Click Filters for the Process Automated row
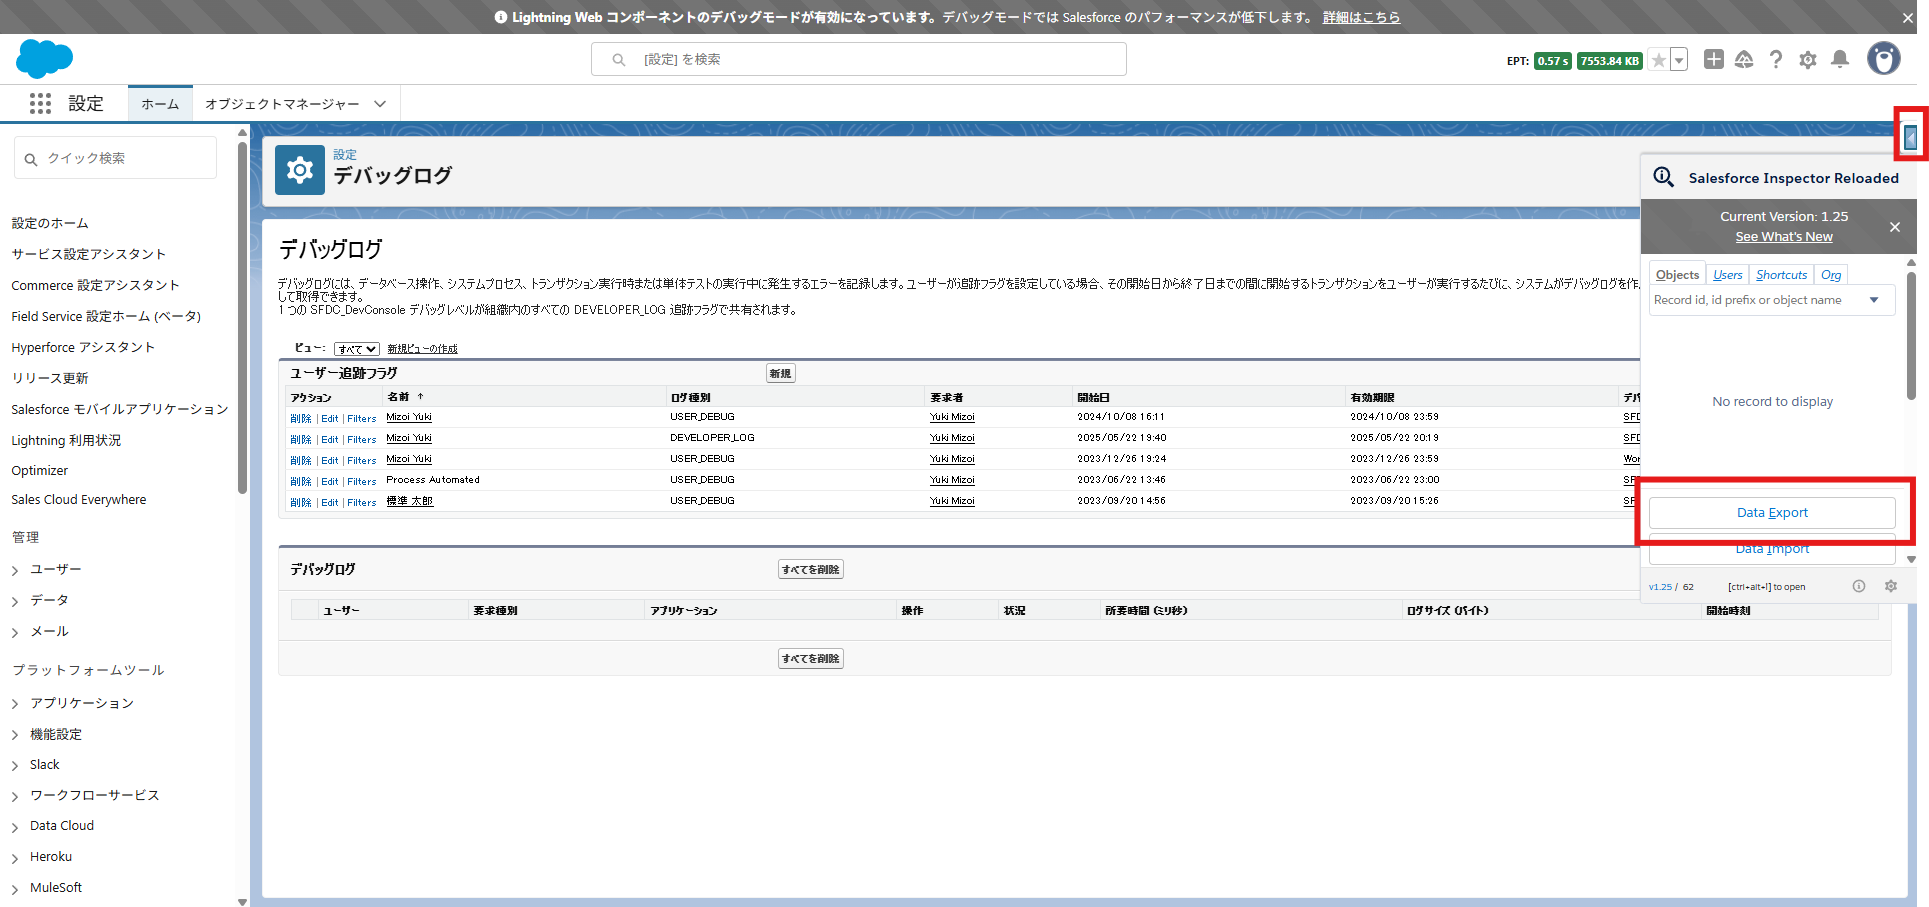Image resolution: width=1929 pixels, height=907 pixels. [x=362, y=482]
